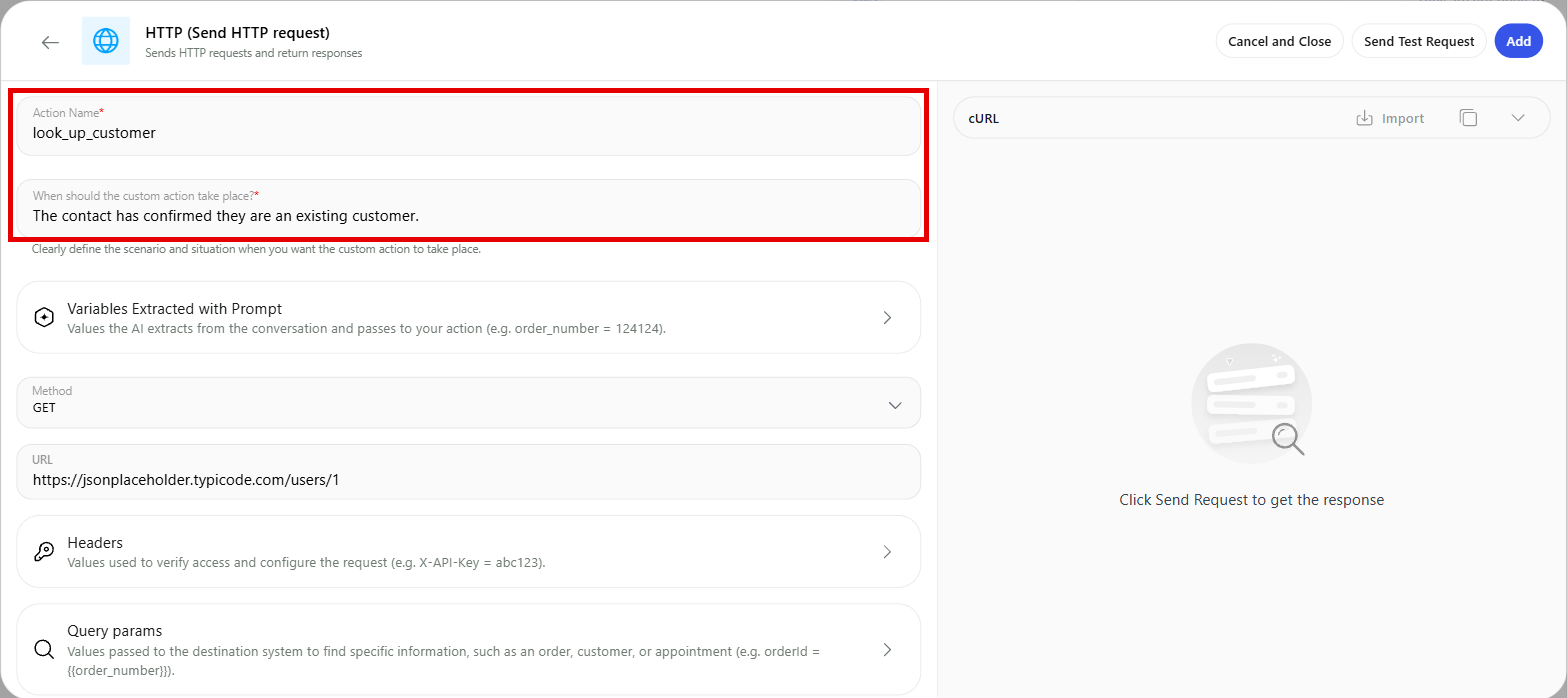1567x698 pixels.
Task: Click the Query params magnifier icon
Action: pyautogui.click(x=44, y=649)
